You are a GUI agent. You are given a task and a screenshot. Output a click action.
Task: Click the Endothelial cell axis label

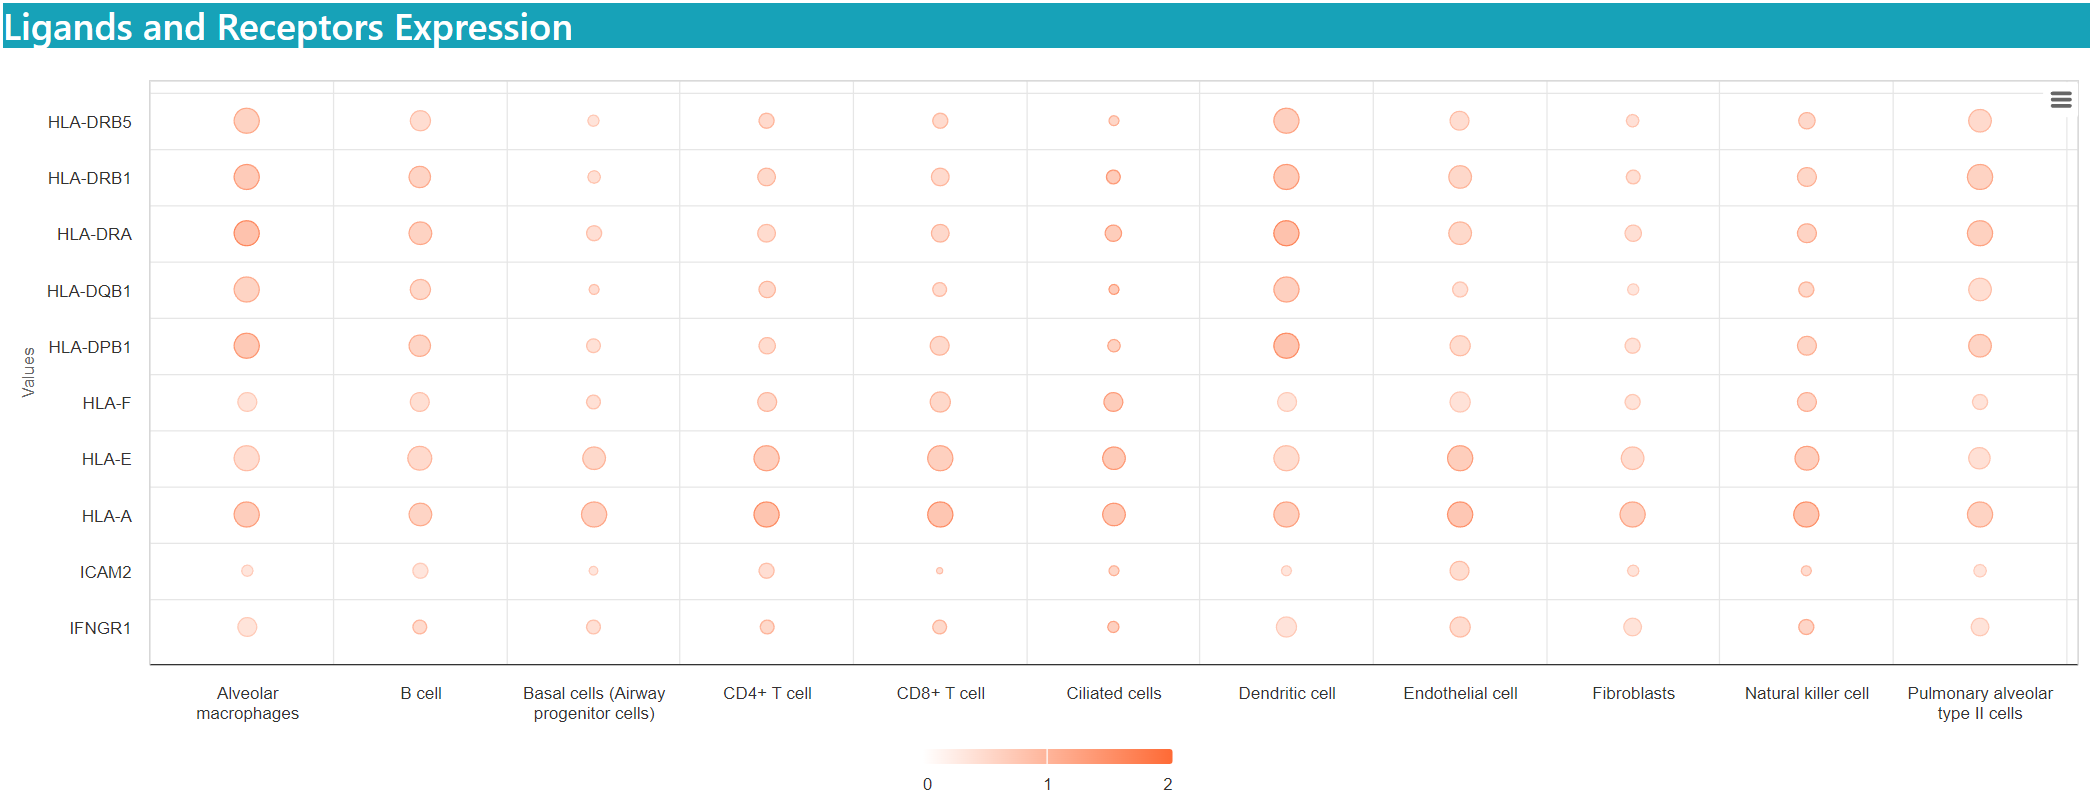[x=1460, y=693]
